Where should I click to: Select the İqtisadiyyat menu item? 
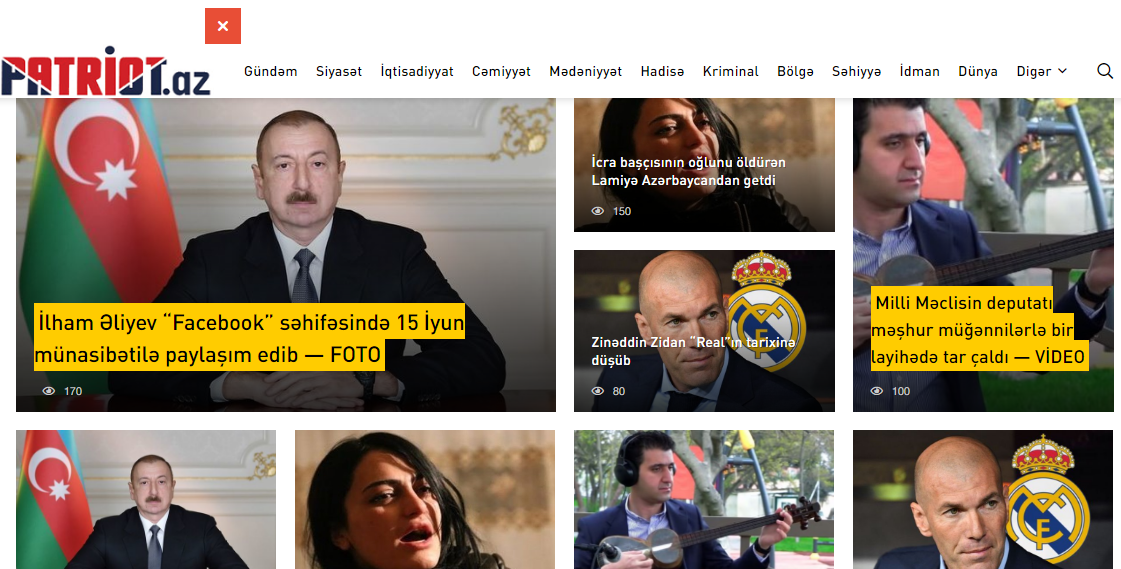(417, 71)
